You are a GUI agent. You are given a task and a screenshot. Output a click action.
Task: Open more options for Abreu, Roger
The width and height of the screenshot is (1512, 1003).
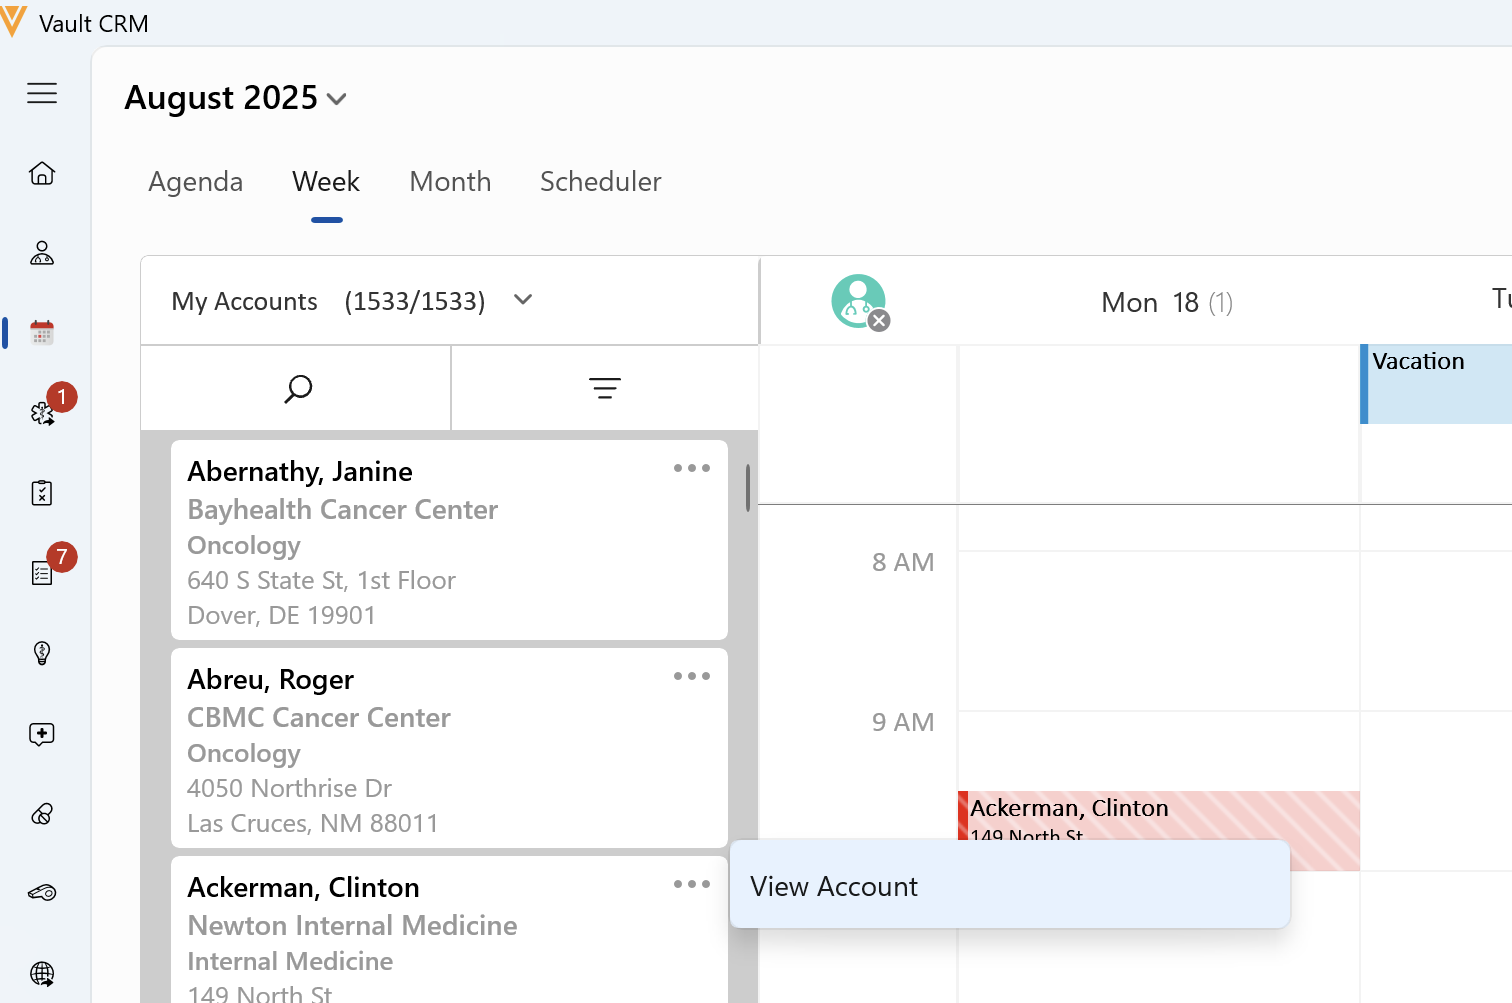tap(691, 676)
